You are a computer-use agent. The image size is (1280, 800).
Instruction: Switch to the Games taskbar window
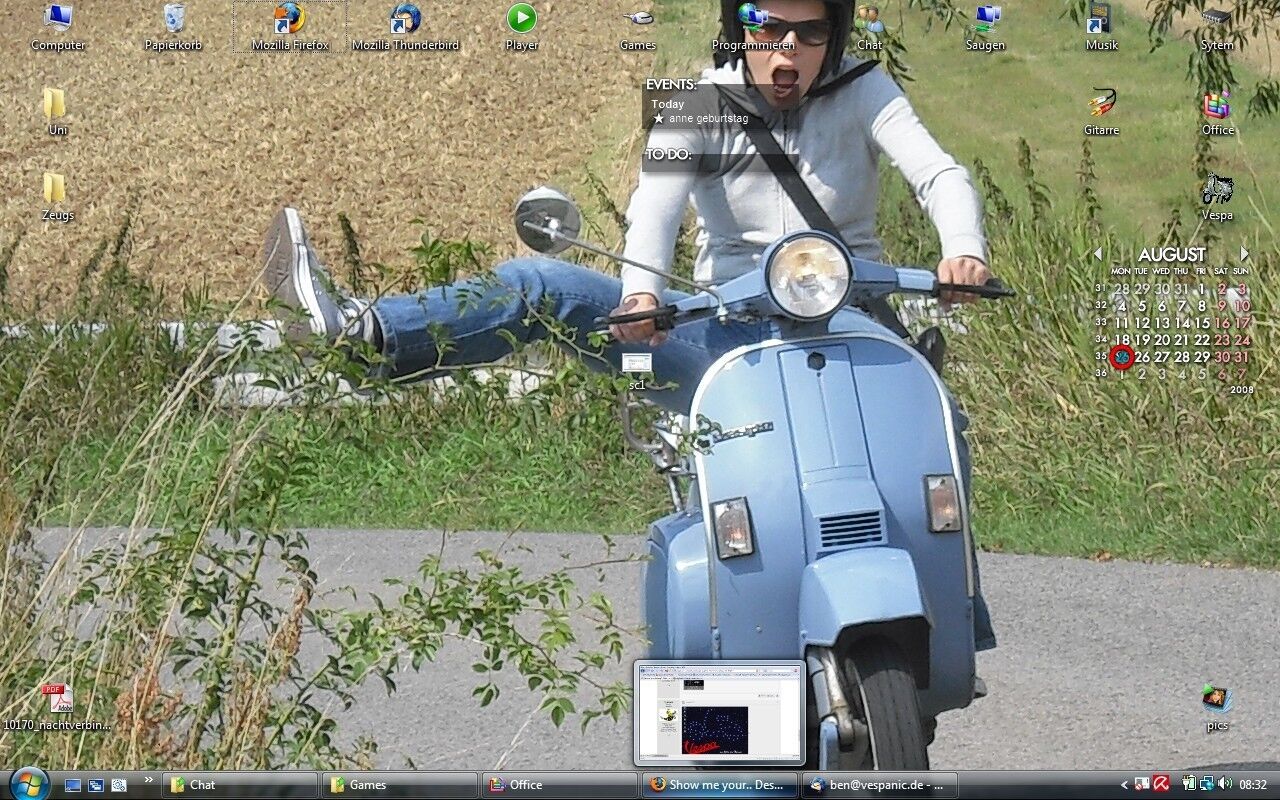[x=398, y=785]
